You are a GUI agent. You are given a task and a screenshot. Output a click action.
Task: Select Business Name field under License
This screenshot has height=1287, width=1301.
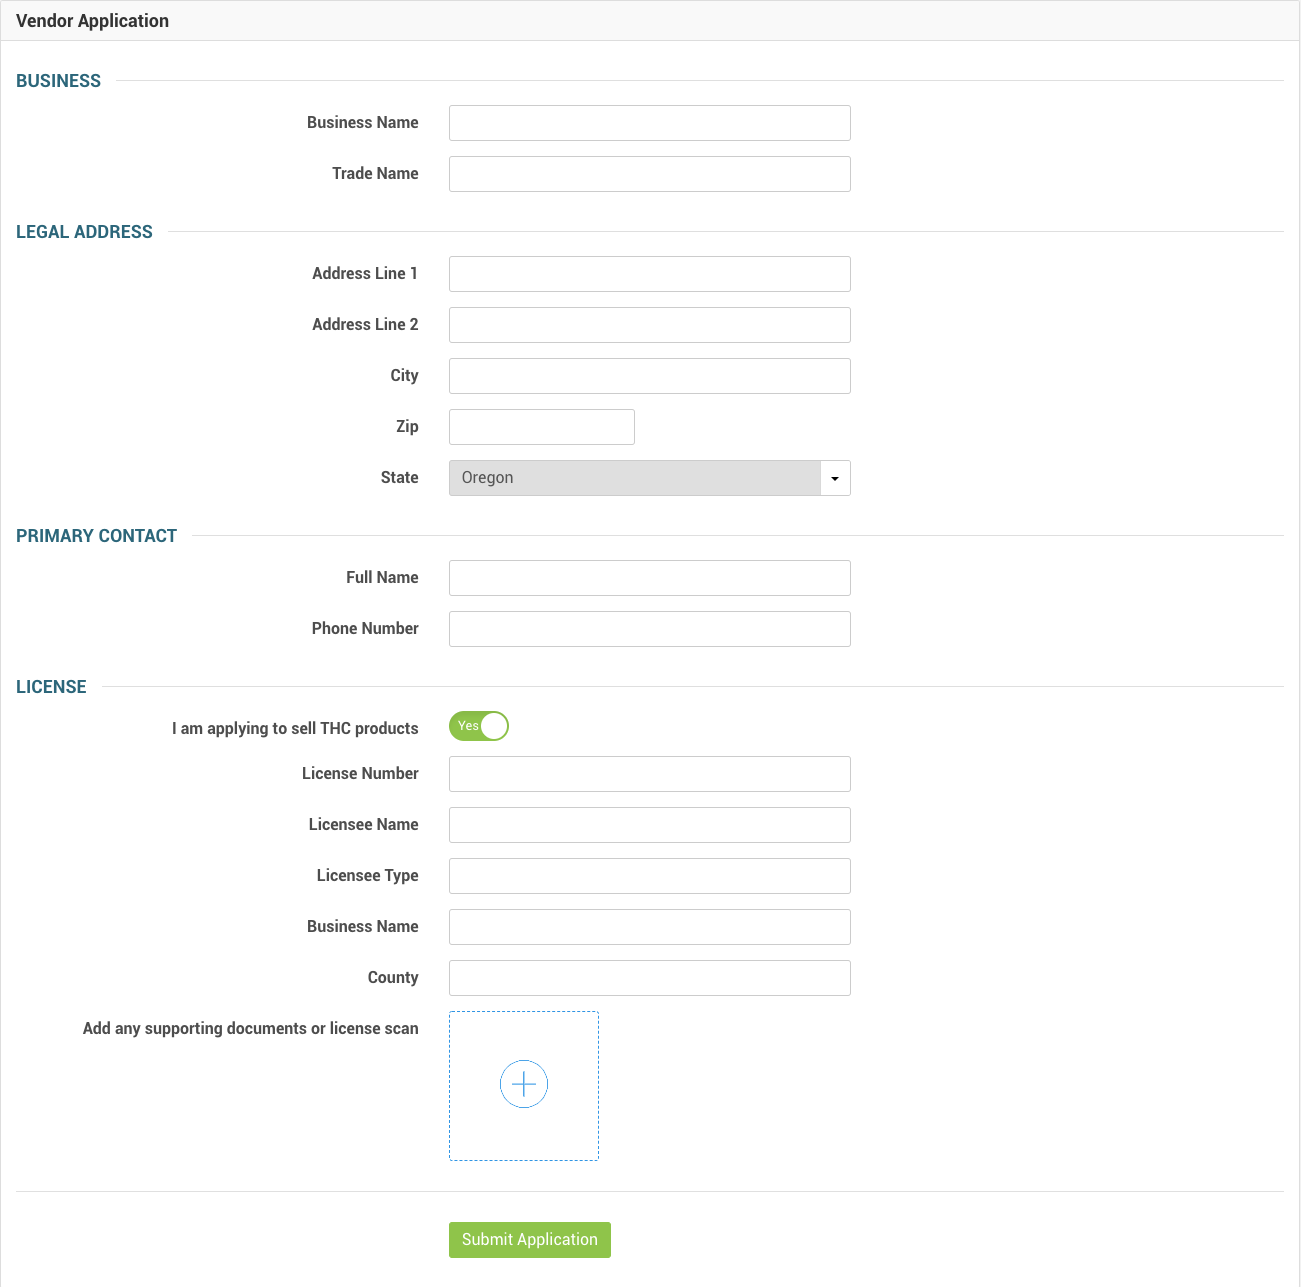pyautogui.click(x=649, y=927)
